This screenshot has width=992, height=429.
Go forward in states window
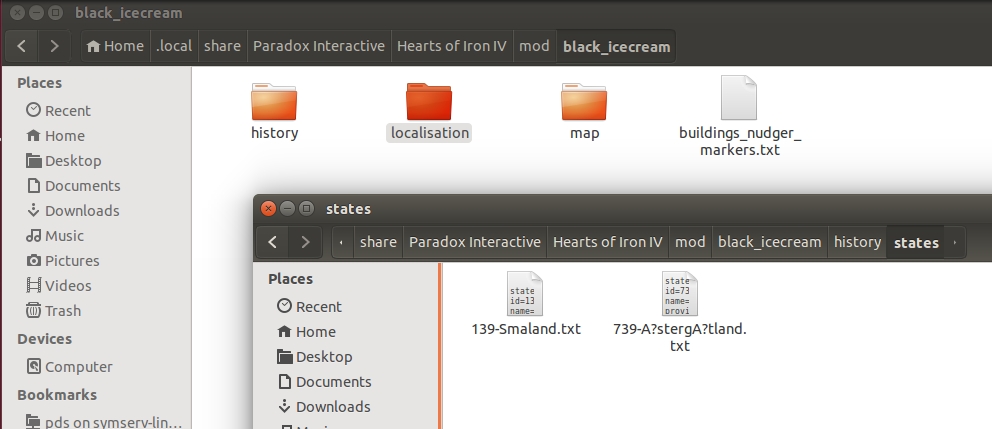point(305,242)
